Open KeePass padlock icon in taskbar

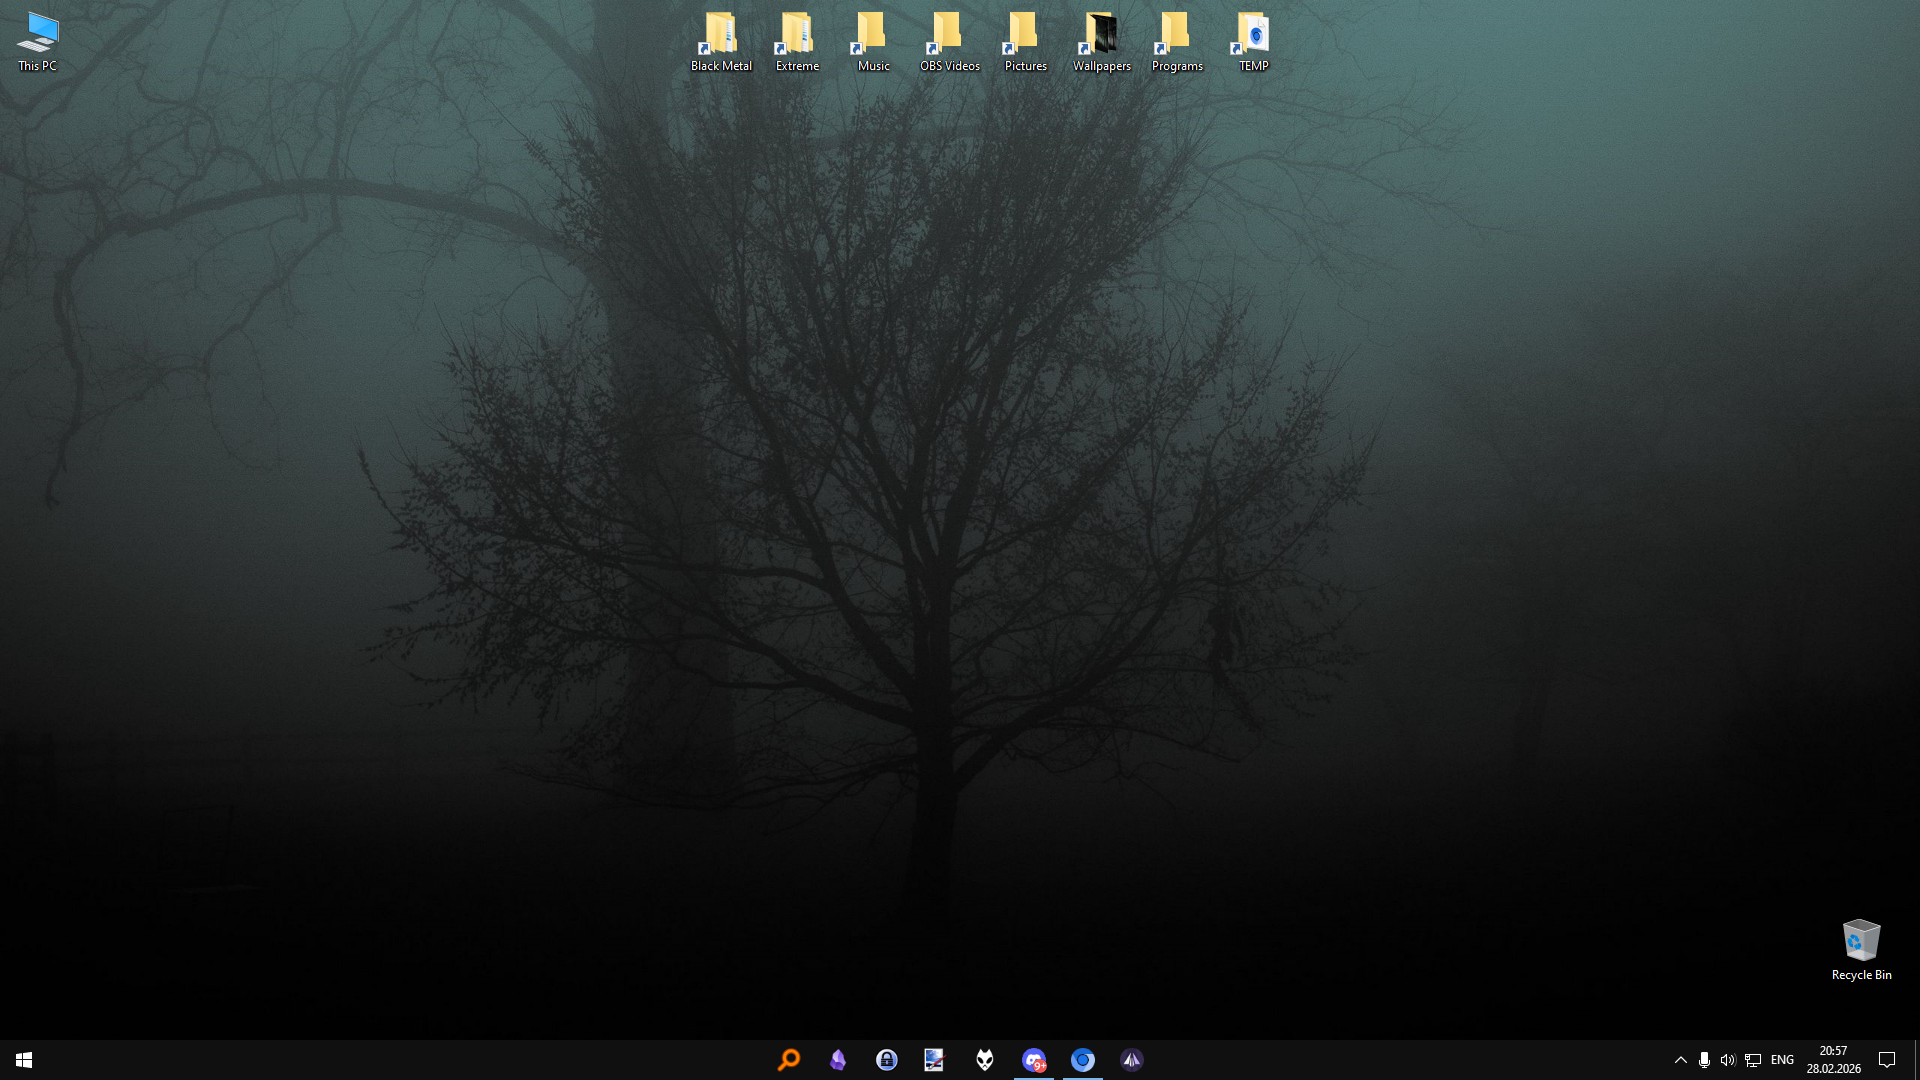coord(887,1060)
